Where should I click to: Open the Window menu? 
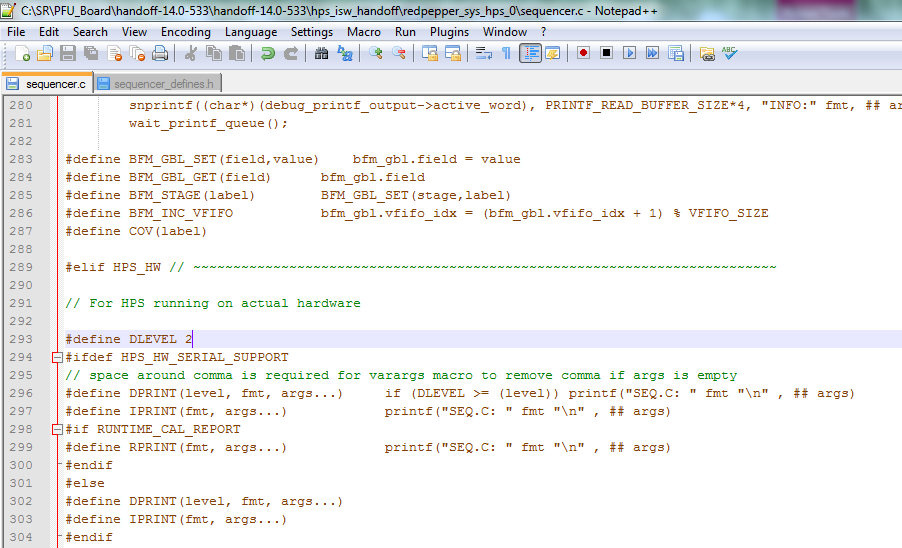pos(504,32)
